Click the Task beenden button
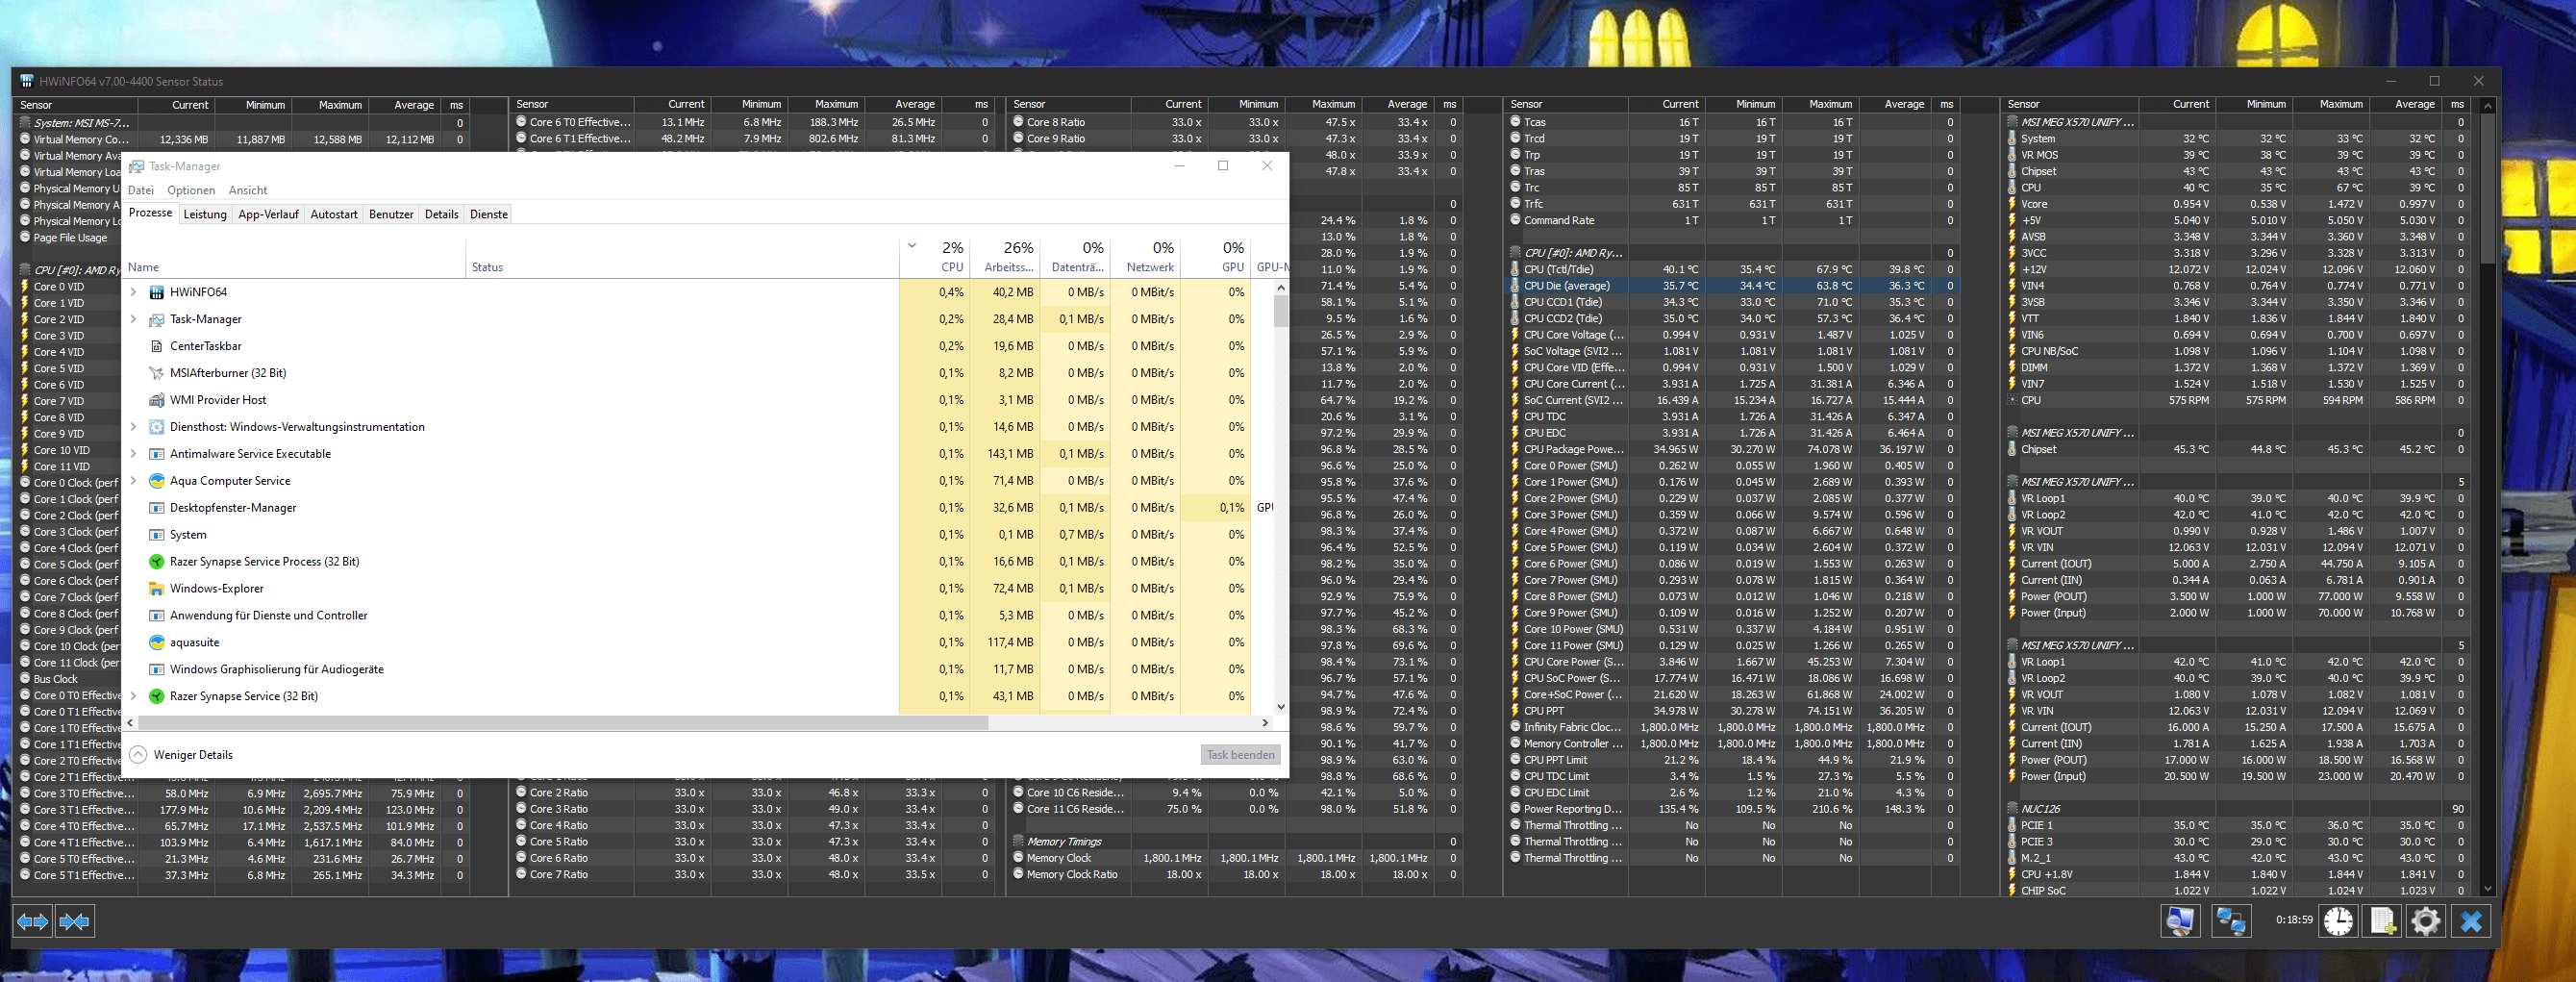The width and height of the screenshot is (2576, 982). [x=1240, y=755]
